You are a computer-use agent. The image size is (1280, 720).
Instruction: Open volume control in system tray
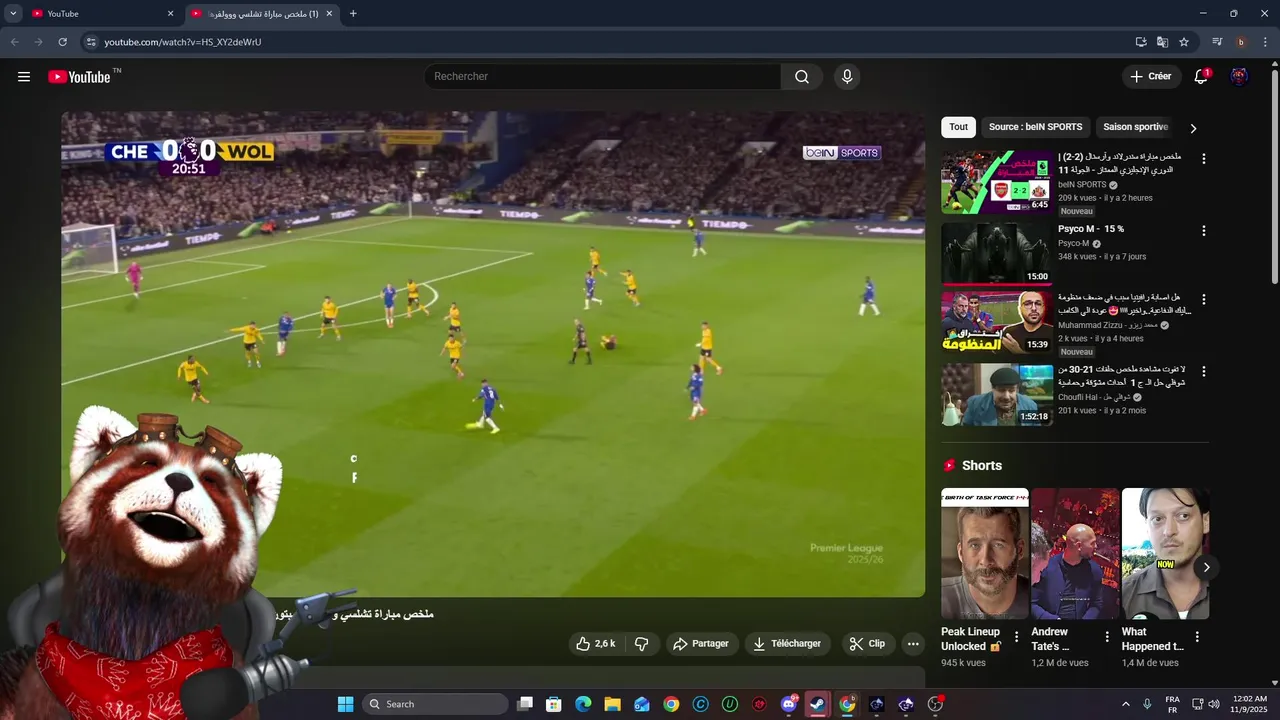click(1214, 704)
